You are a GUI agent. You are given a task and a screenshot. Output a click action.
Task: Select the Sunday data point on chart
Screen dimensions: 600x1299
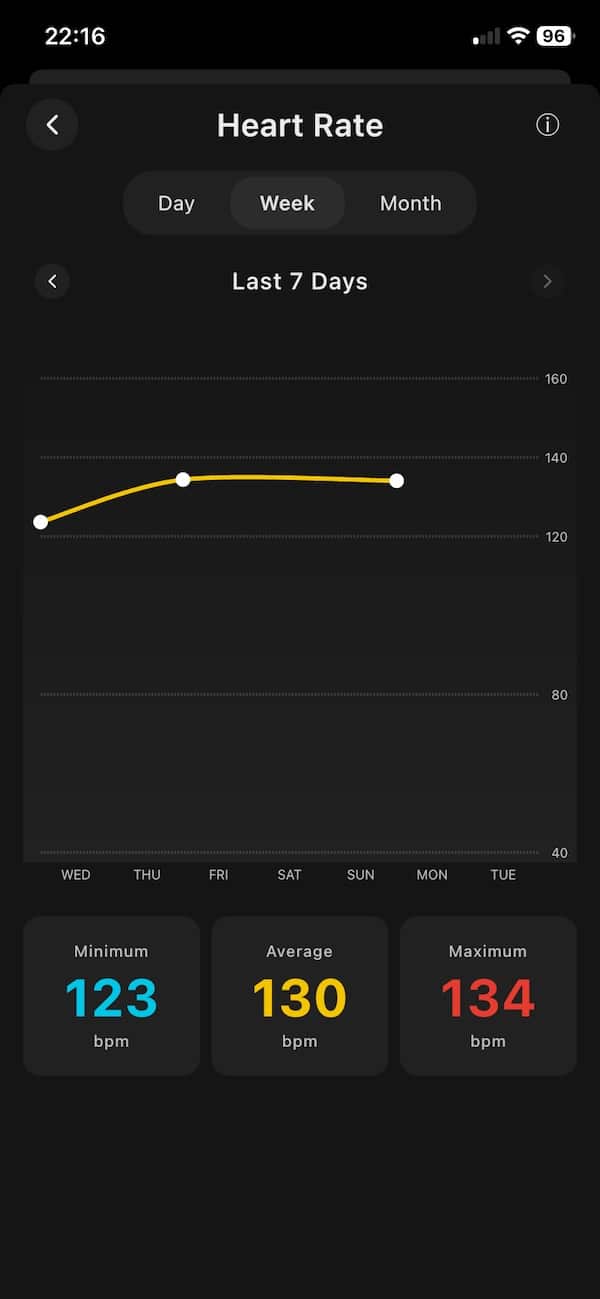click(x=397, y=481)
